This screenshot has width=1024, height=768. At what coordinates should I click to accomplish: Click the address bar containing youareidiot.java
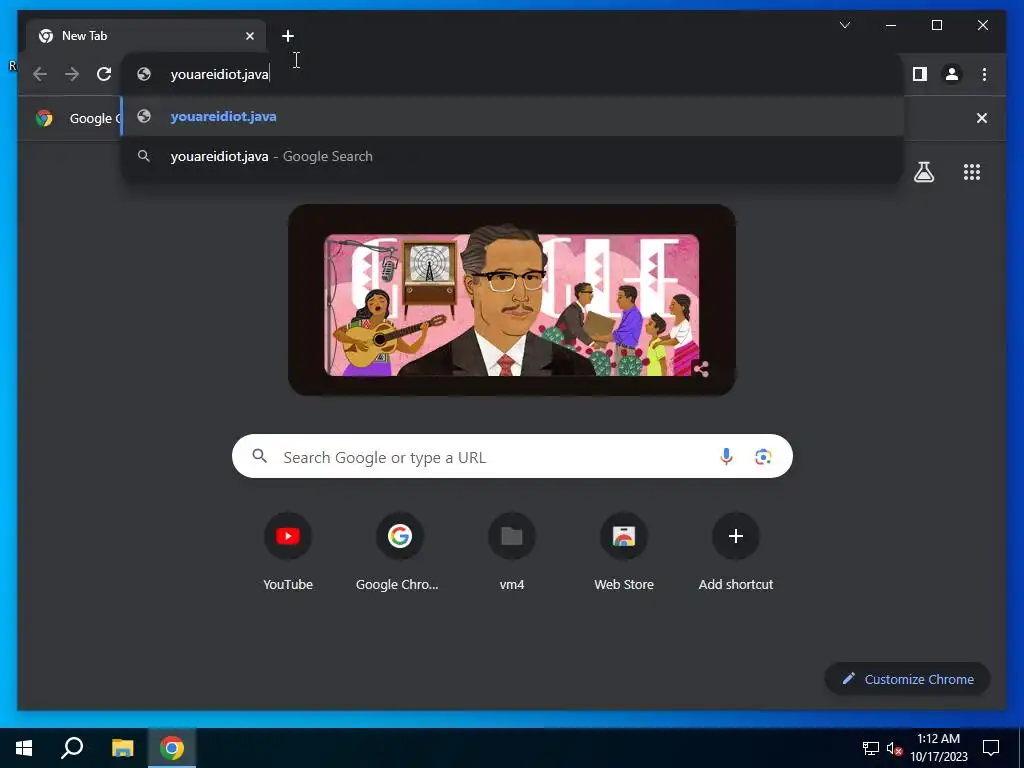pos(513,74)
